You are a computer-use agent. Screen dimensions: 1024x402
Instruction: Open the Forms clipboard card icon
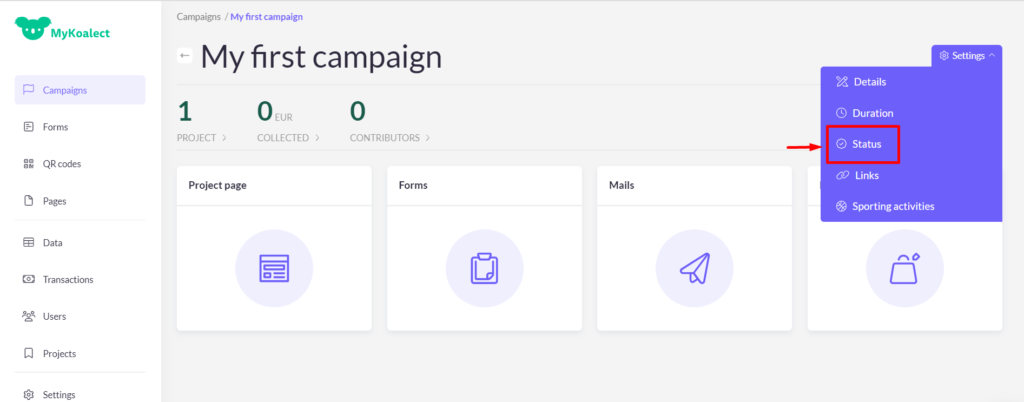point(484,268)
